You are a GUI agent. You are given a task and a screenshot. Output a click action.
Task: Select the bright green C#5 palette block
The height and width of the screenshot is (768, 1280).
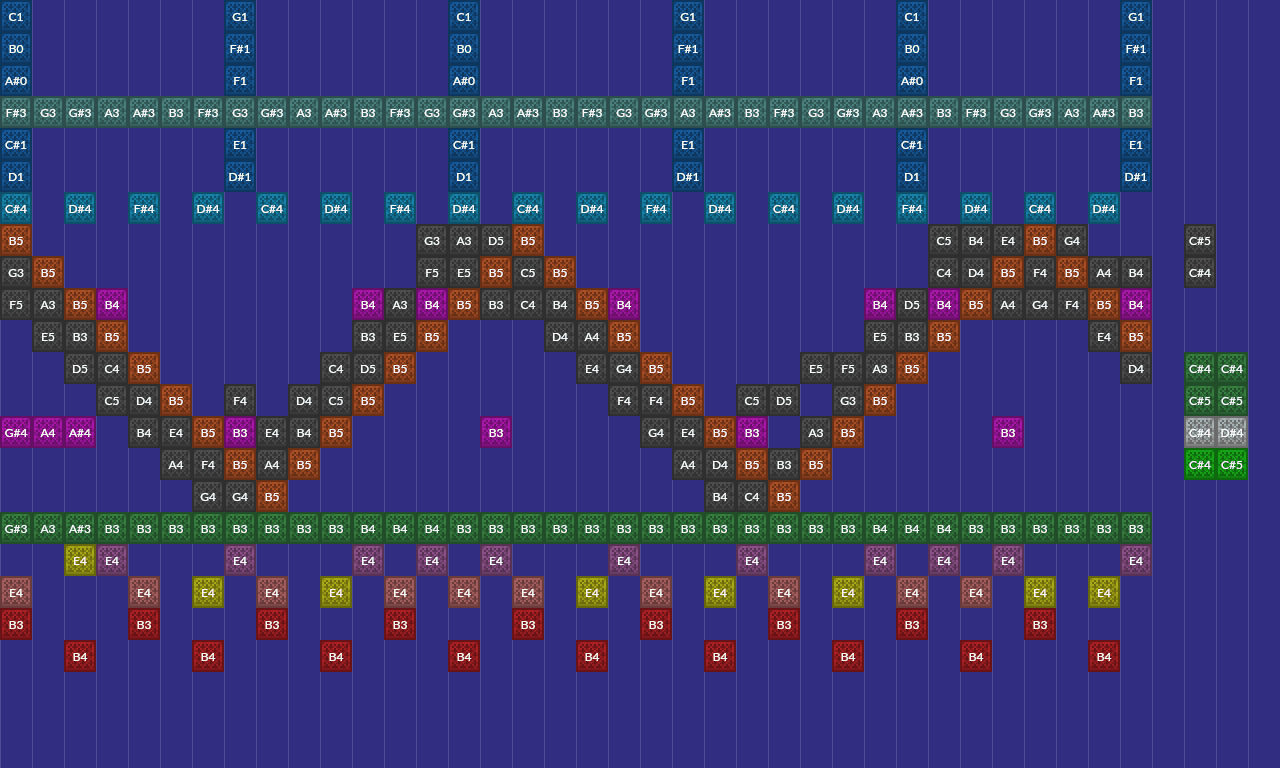coord(1232,465)
